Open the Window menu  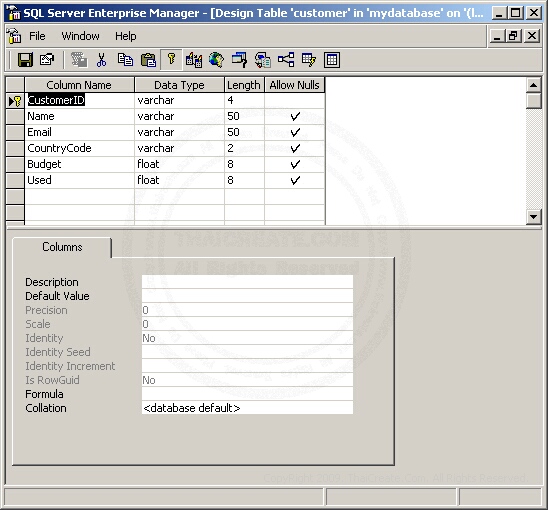click(80, 36)
